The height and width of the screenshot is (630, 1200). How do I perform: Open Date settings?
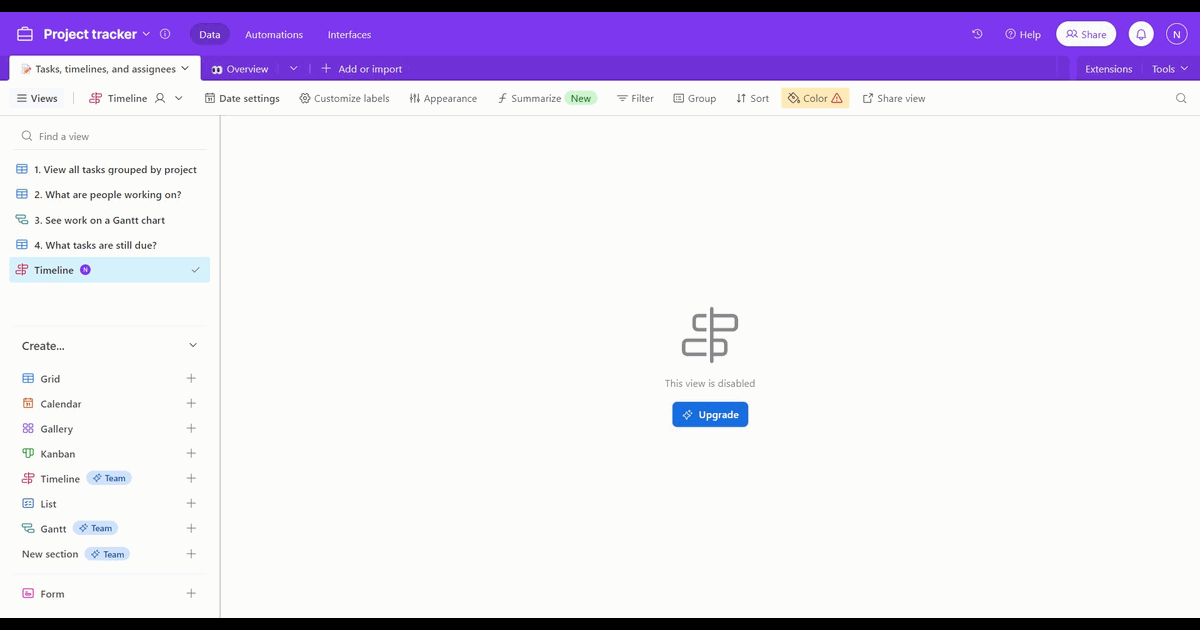click(x=242, y=98)
